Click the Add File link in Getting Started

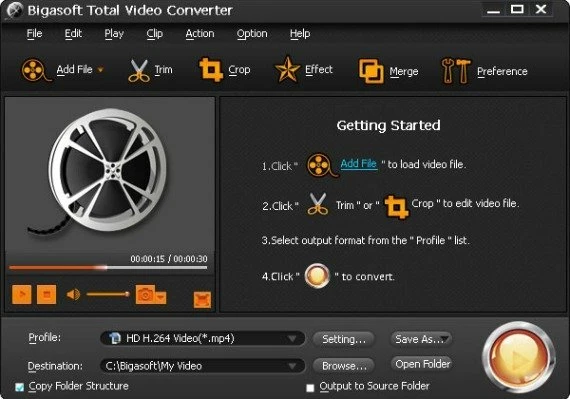[x=359, y=164]
